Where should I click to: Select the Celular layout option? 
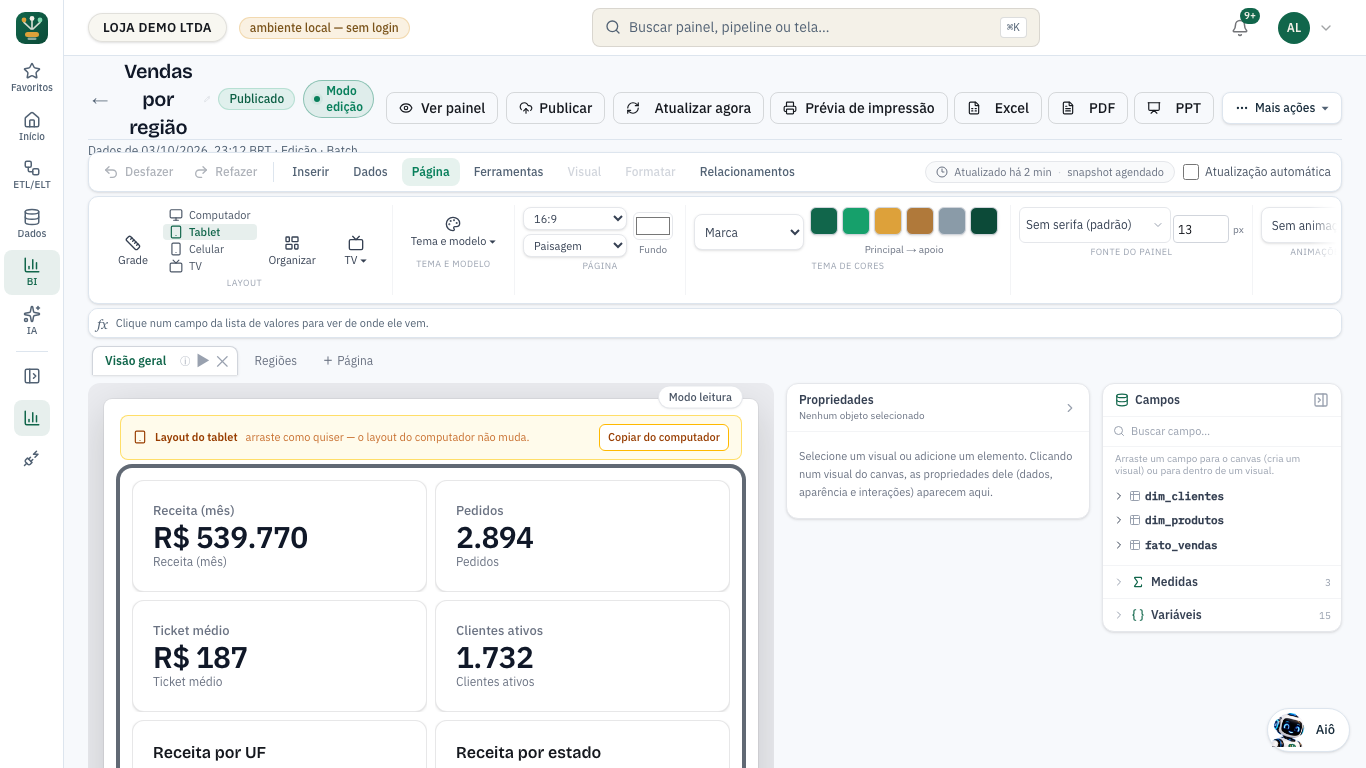210,249
